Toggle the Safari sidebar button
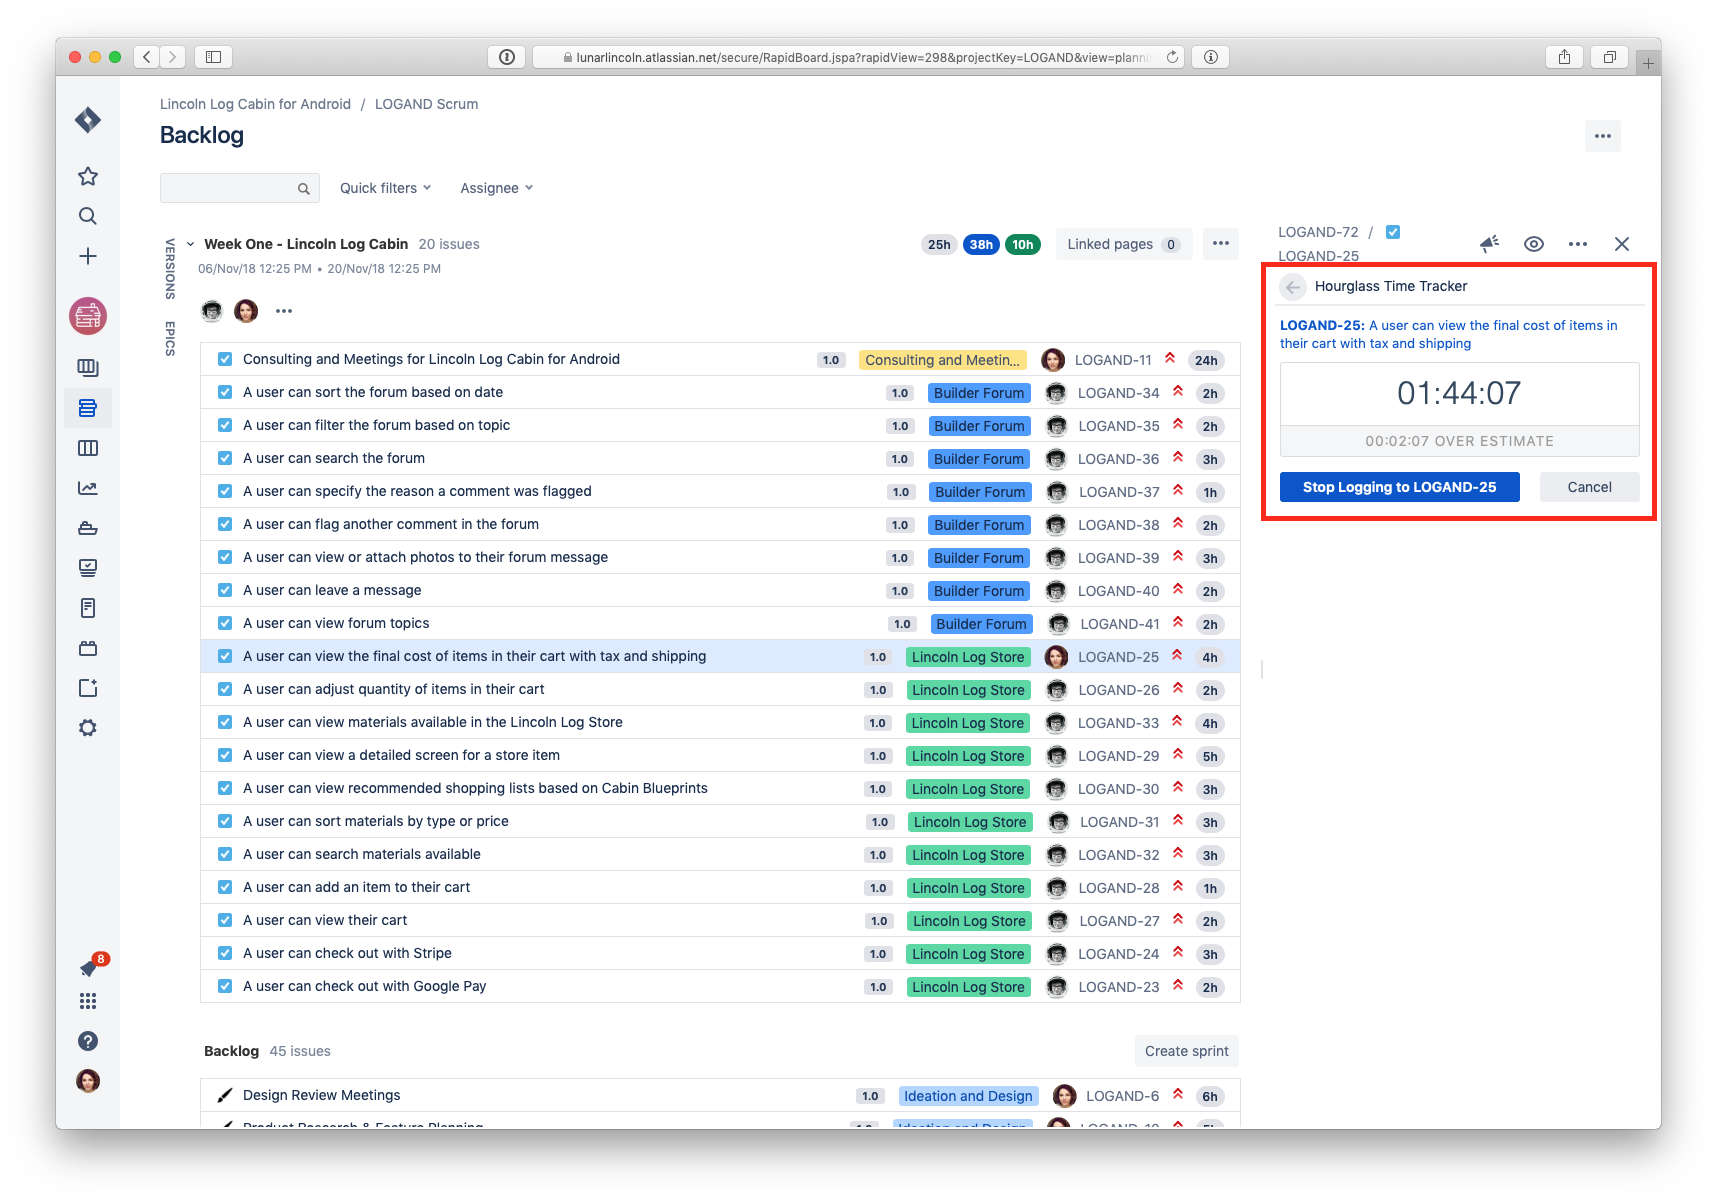The image size is (1717, 1203). pos(213,57)
